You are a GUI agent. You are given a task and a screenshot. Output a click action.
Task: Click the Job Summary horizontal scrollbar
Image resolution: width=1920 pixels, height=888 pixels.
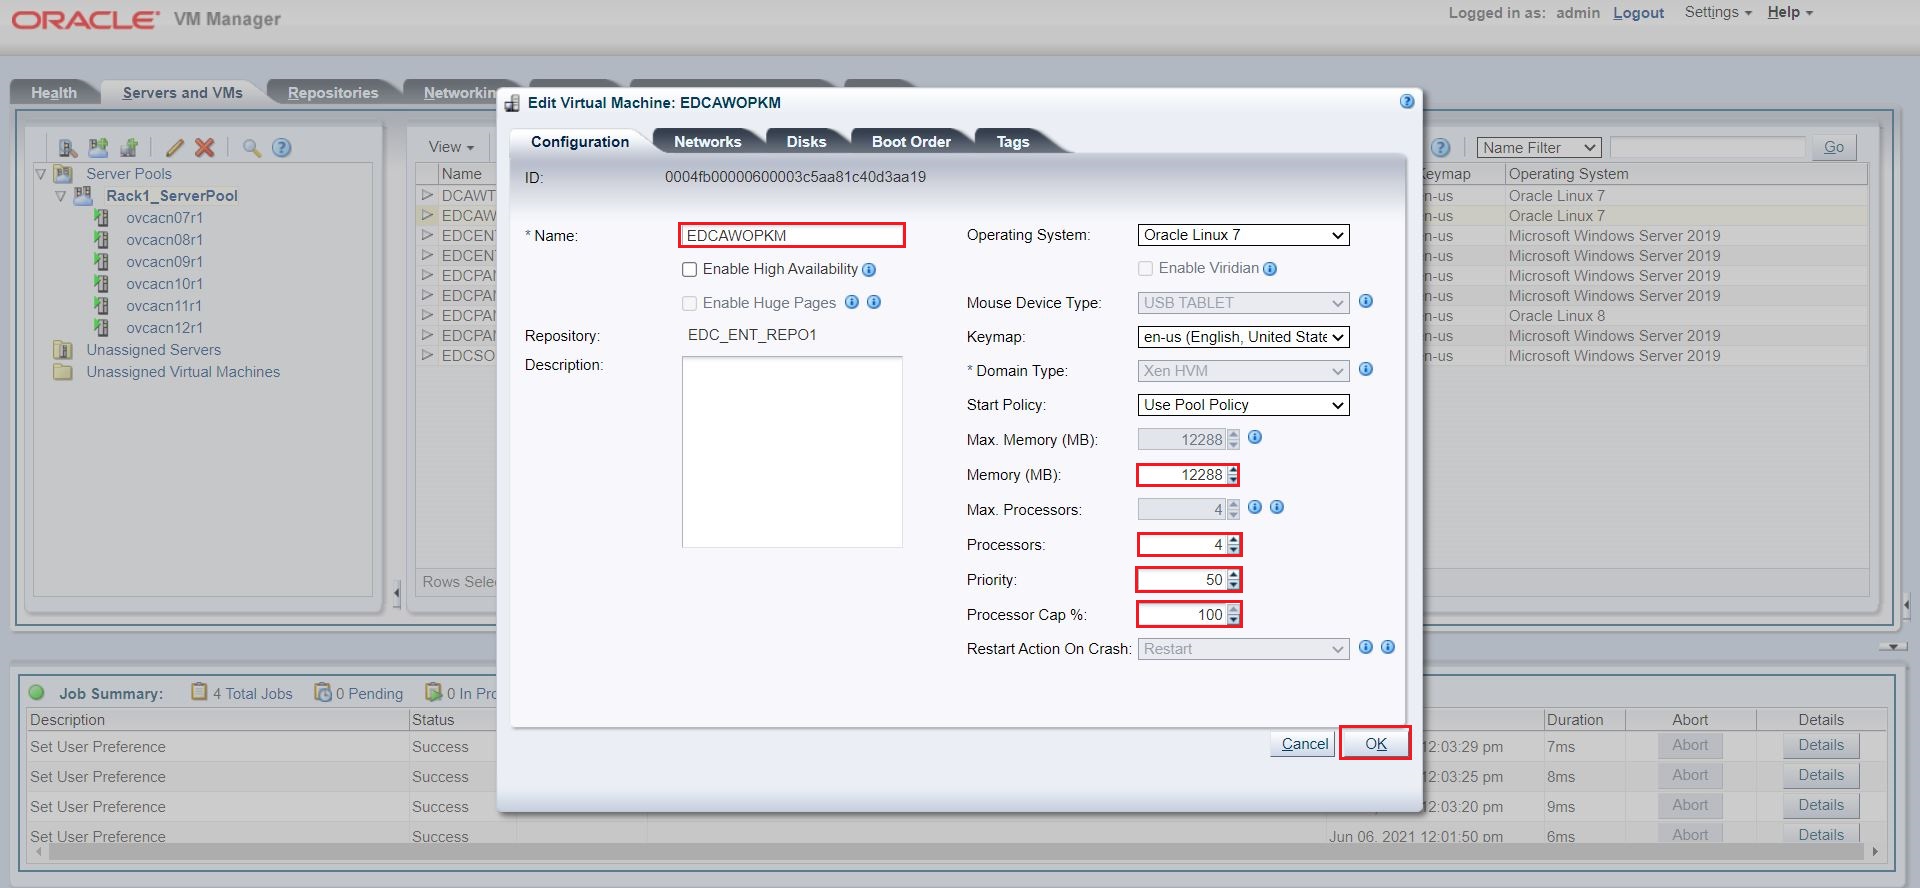(x=955, y=852)
